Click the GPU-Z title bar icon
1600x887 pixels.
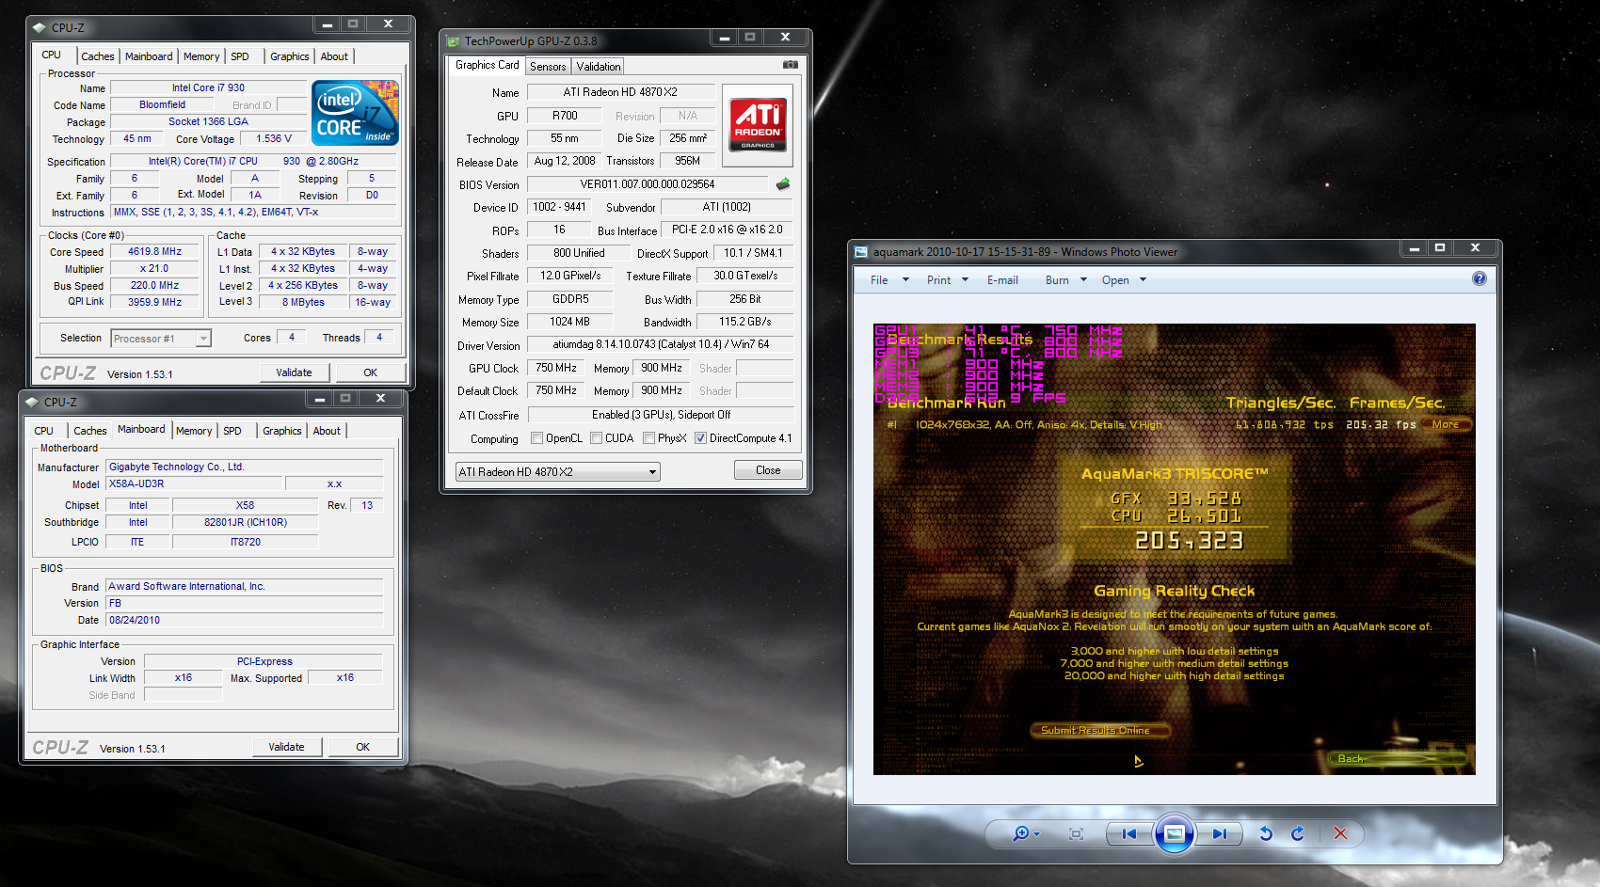[x=454, y=41]
